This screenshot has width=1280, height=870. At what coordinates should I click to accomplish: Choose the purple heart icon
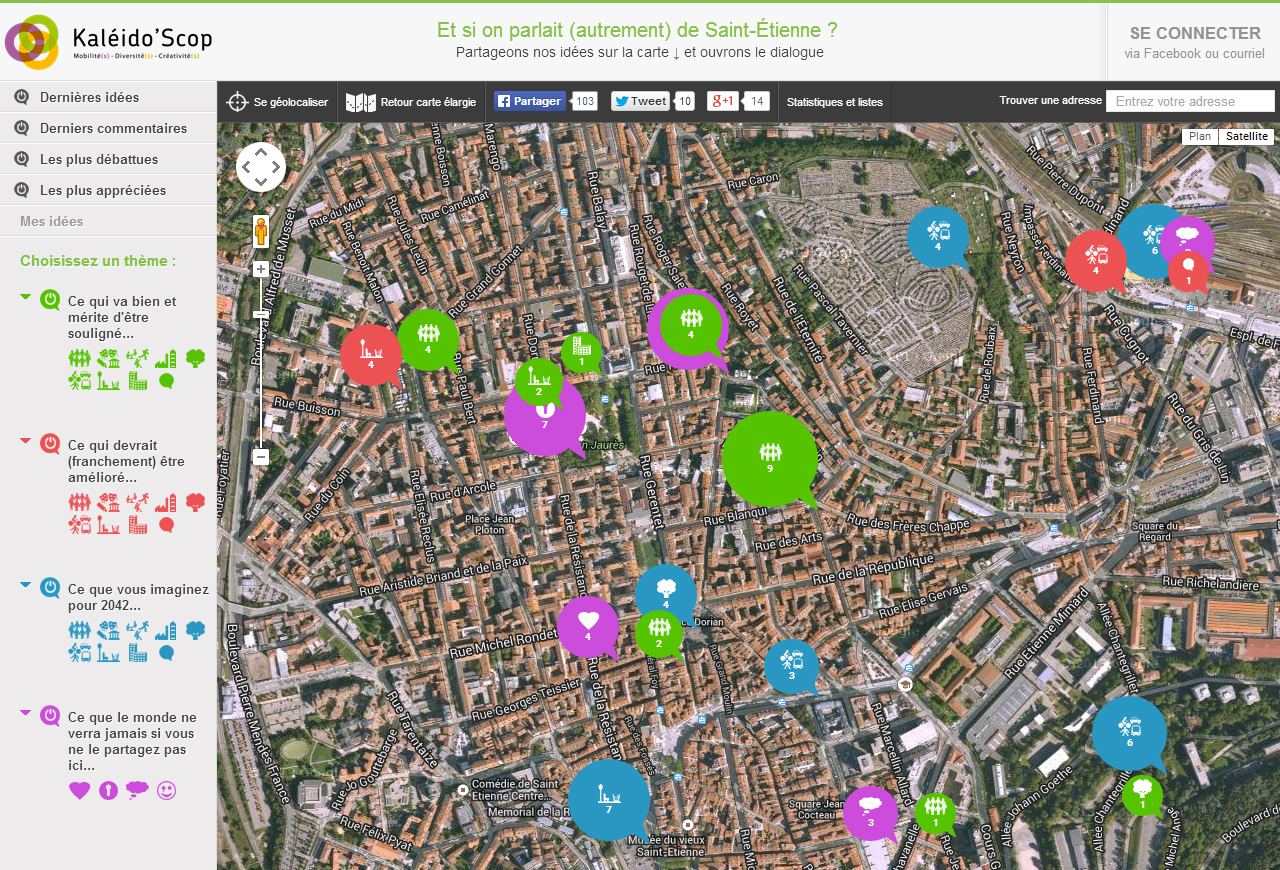point(80,791)
